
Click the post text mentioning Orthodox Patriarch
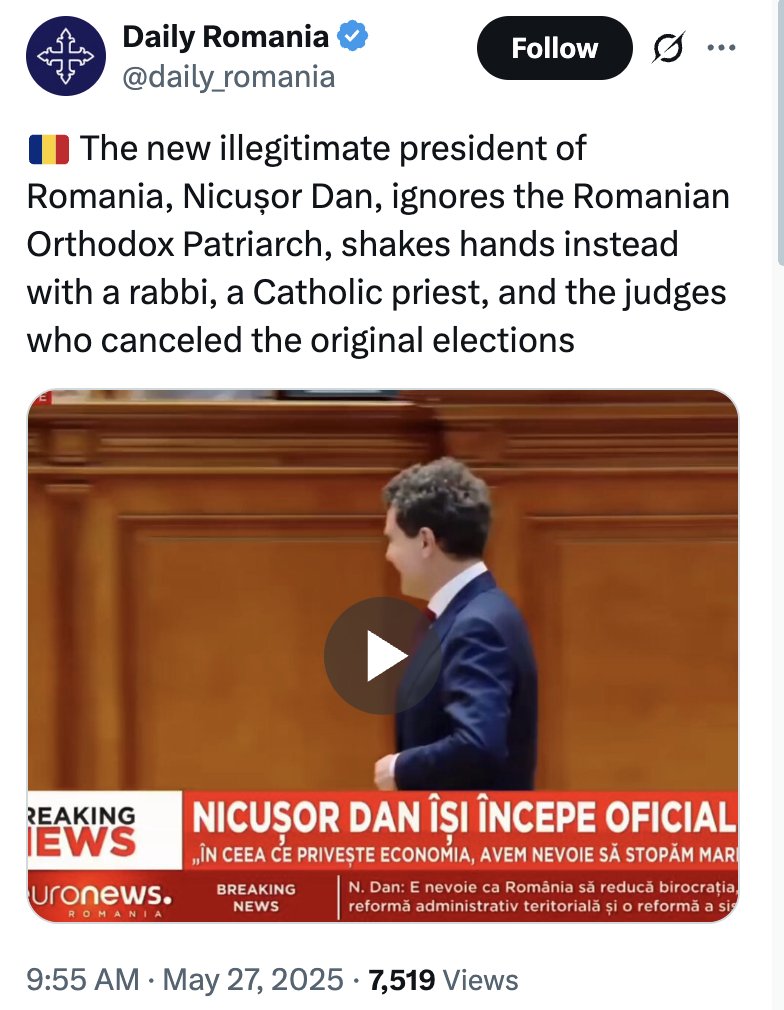378,244
